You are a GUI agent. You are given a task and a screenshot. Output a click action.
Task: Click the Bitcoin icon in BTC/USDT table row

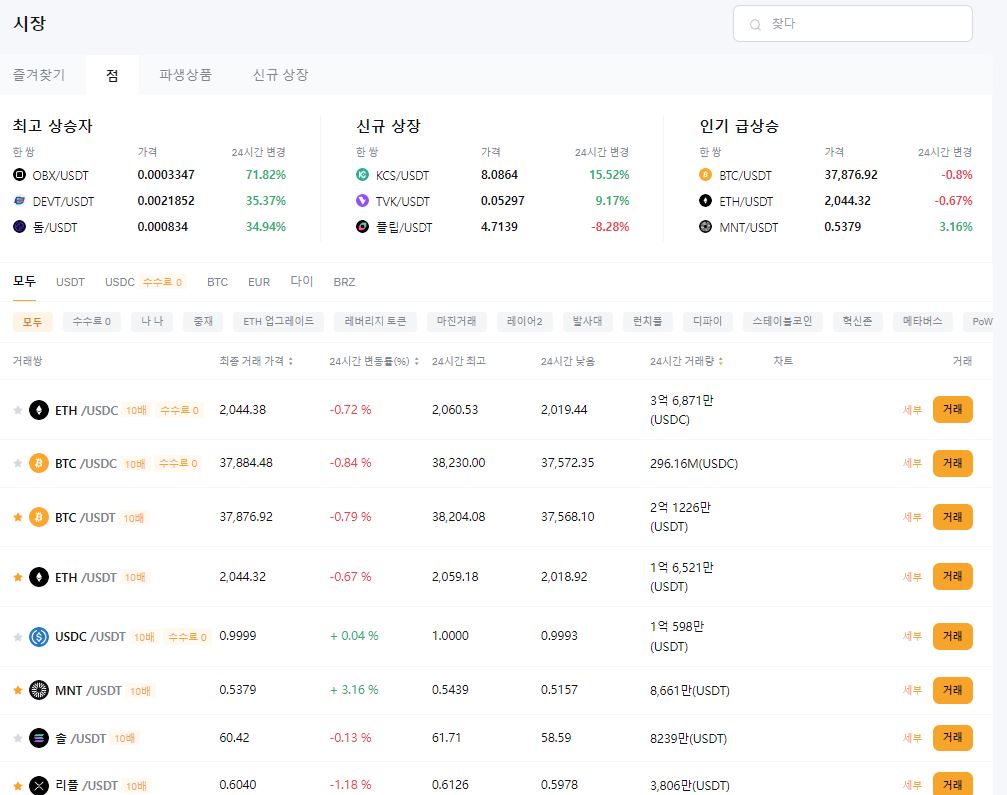point(39,517)
